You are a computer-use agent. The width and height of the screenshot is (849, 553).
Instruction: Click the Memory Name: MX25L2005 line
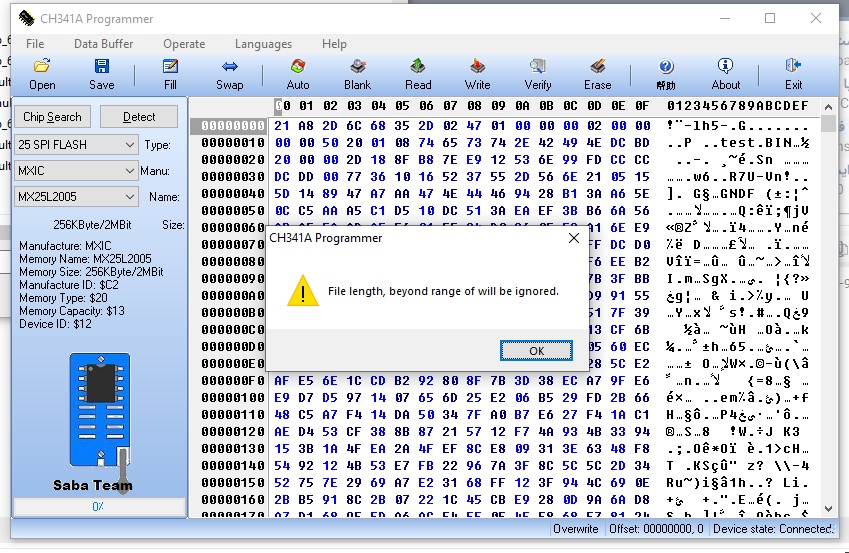(x=86, y=259)
